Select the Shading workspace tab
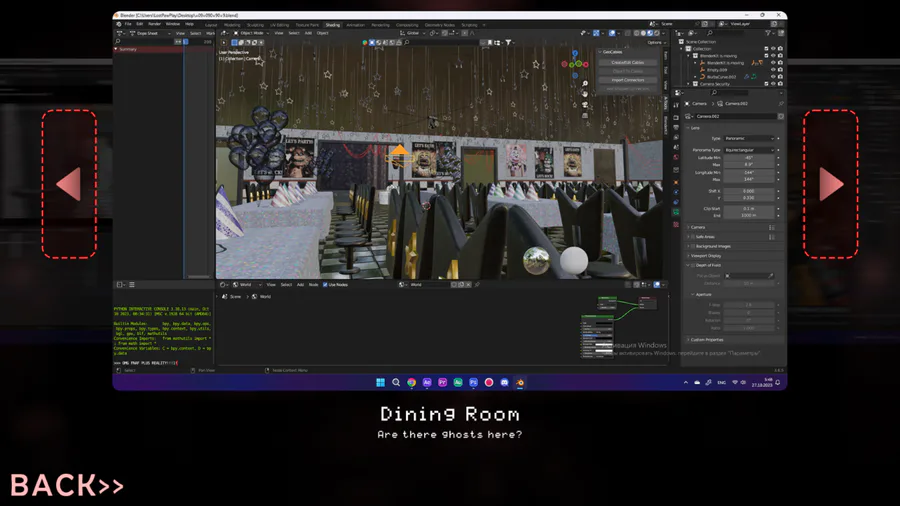 333,25
